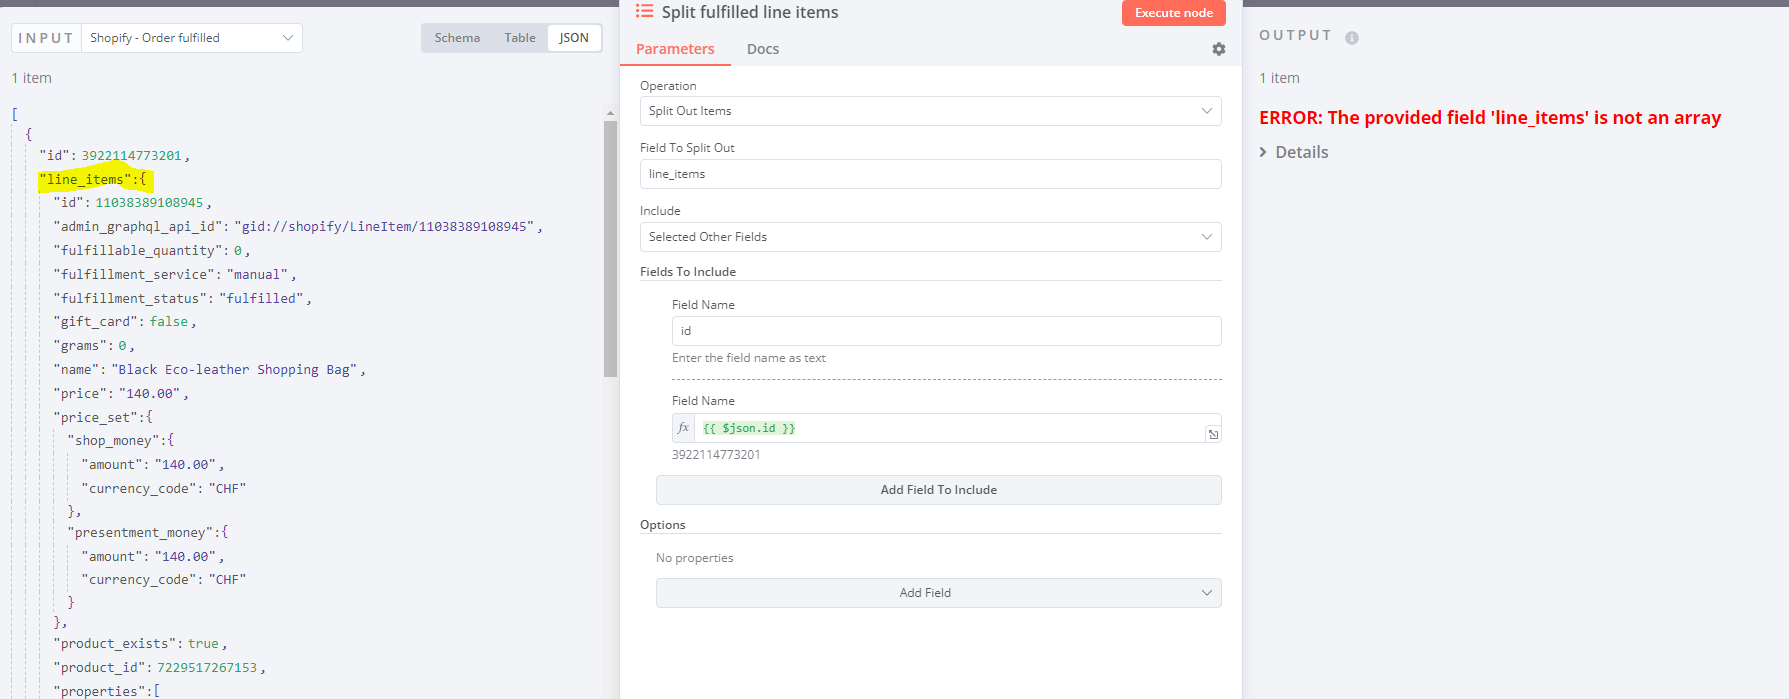This screenshot has width=1789, height=699.
Task: Open the Include dropdown
Action: pos(930,237)
